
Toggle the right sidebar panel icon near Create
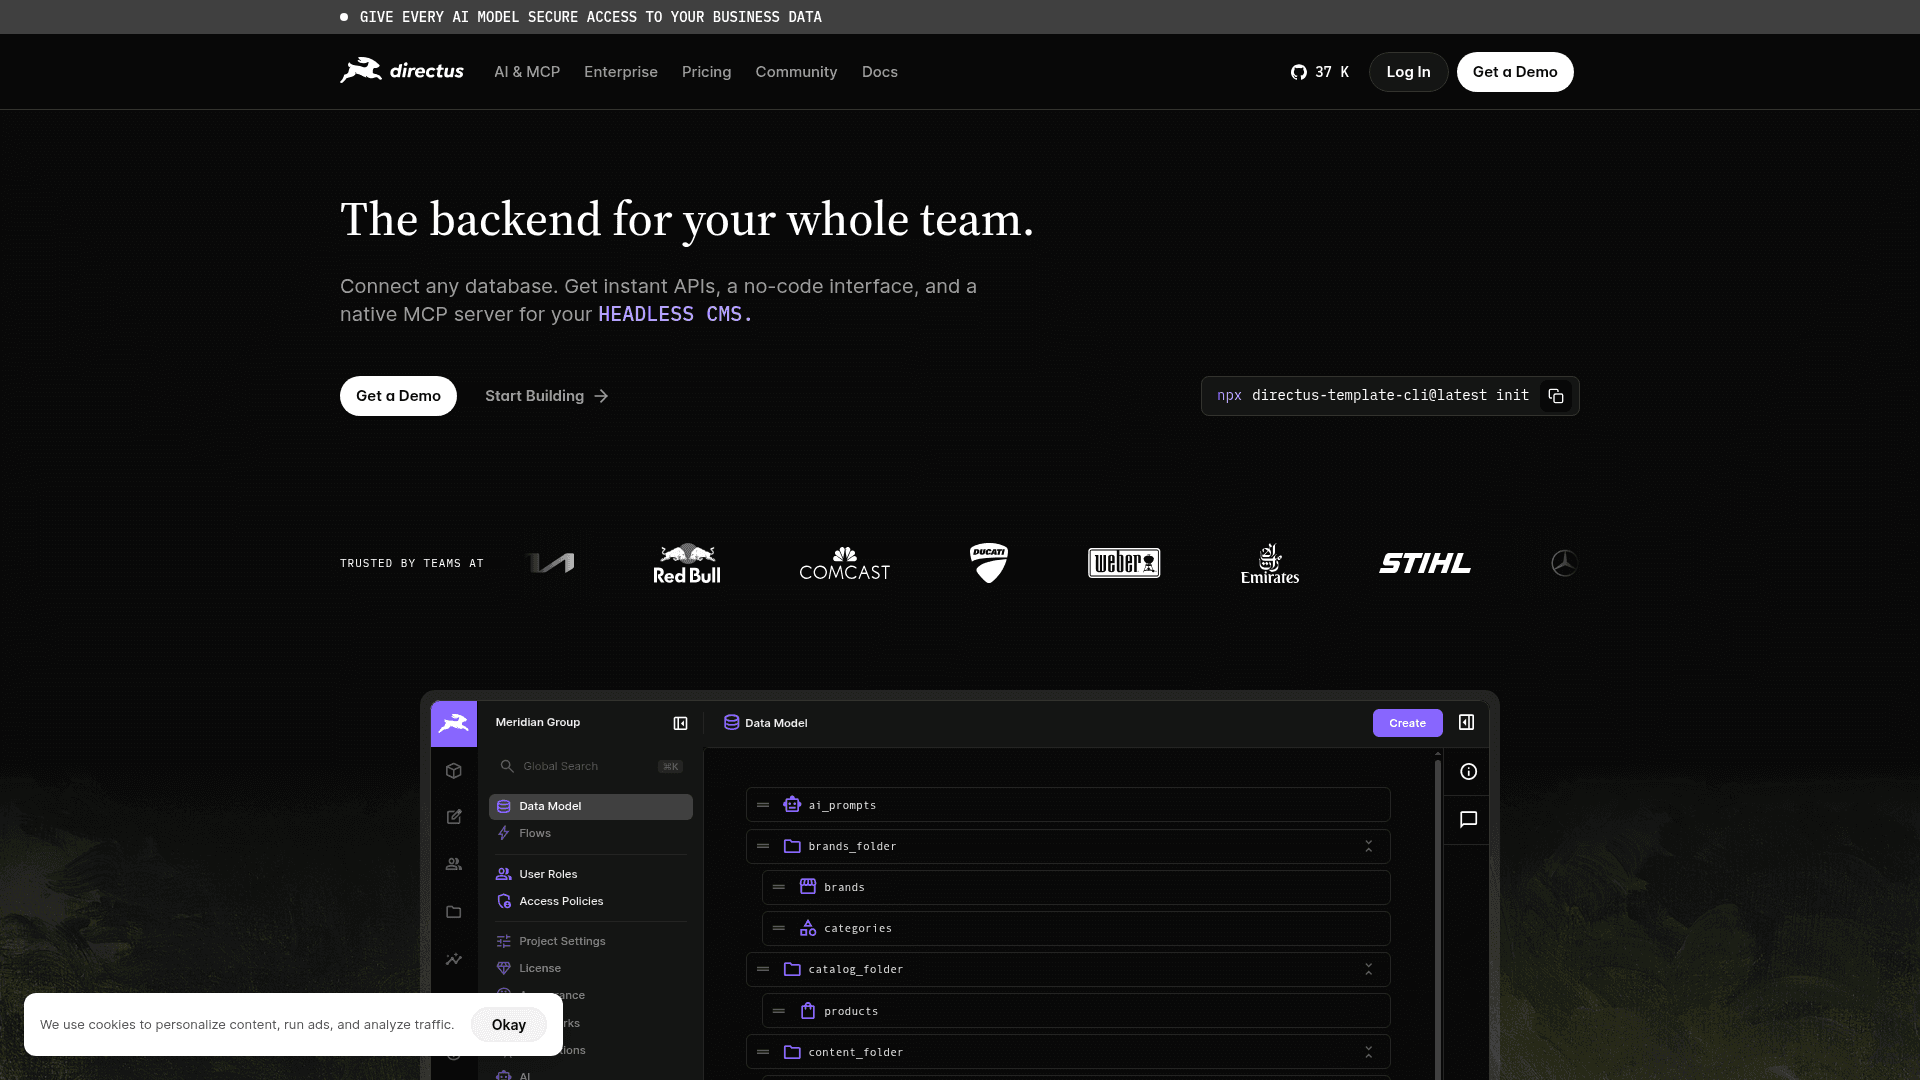1467,722
